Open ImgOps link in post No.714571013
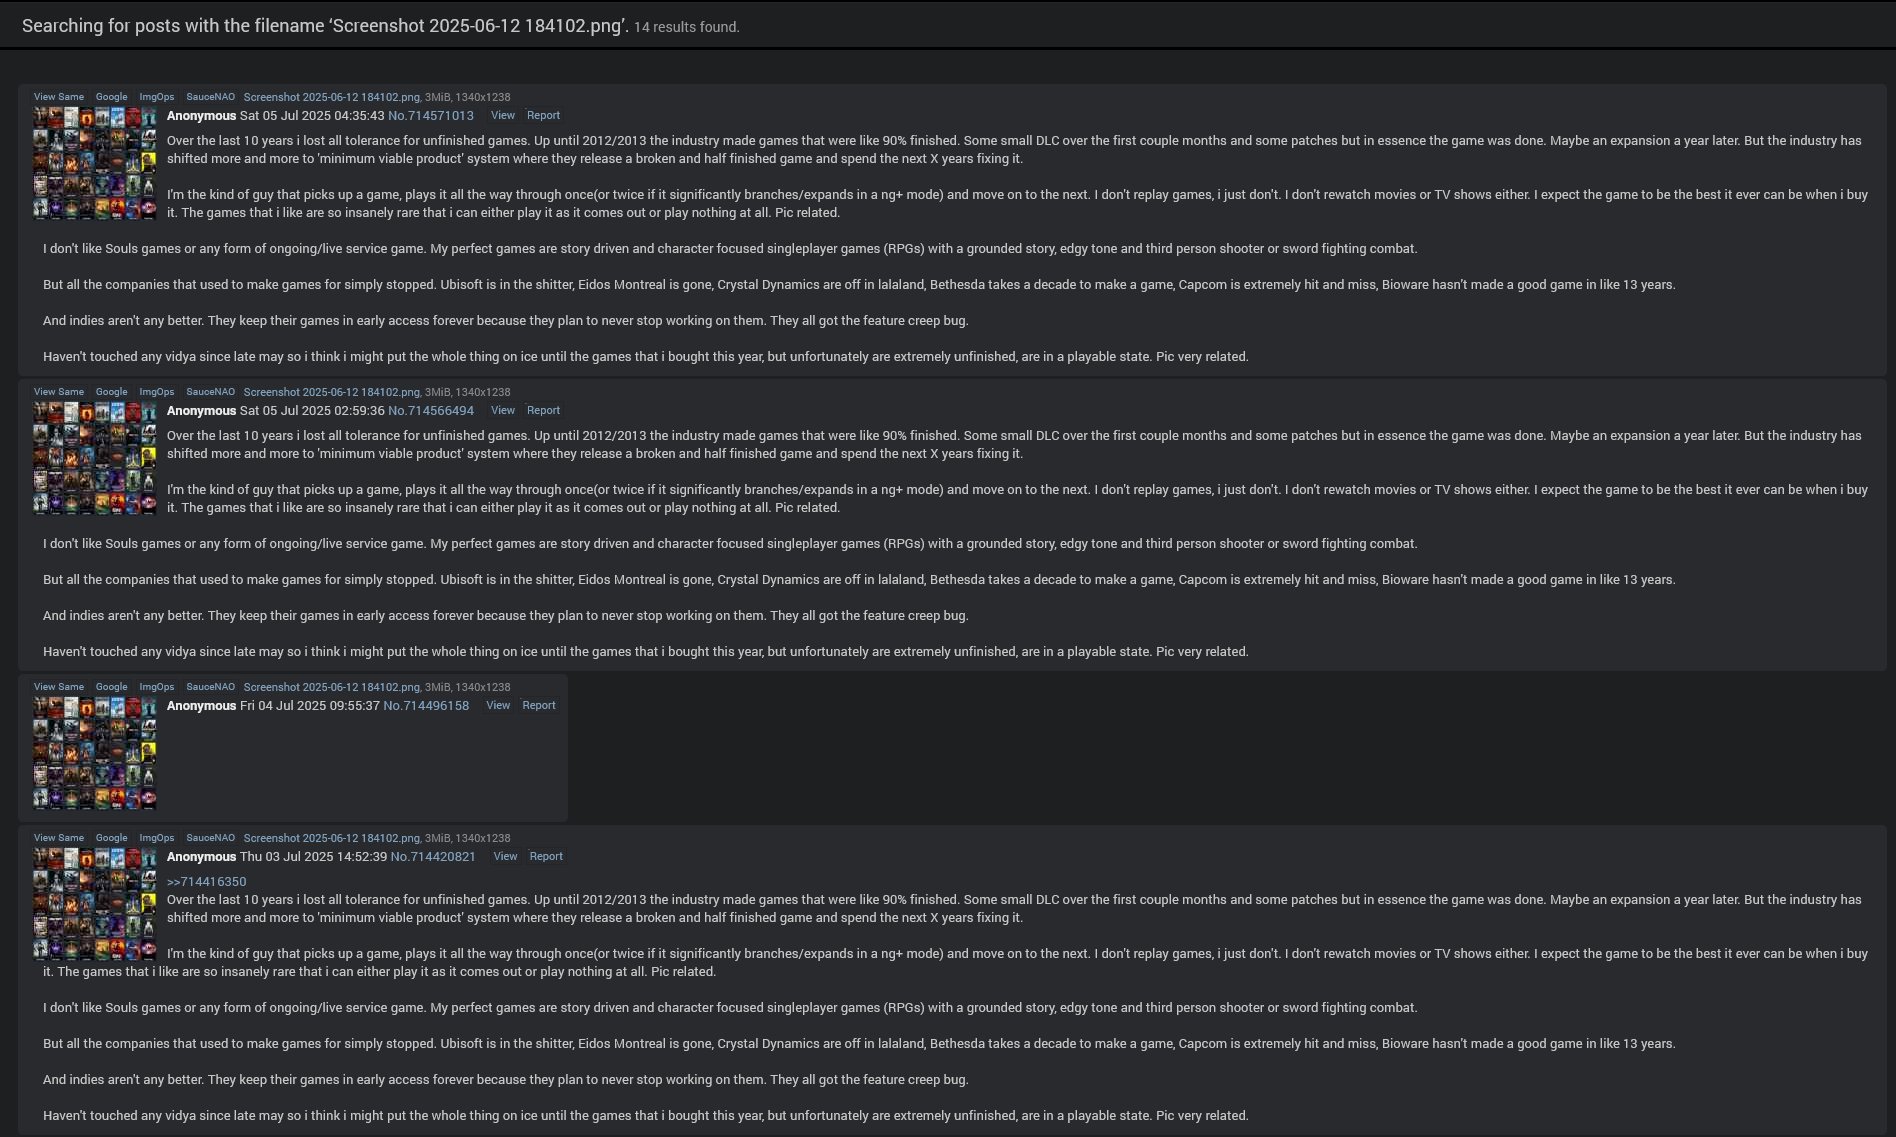The image size is (1896, 1137). [x=157, y=97]
